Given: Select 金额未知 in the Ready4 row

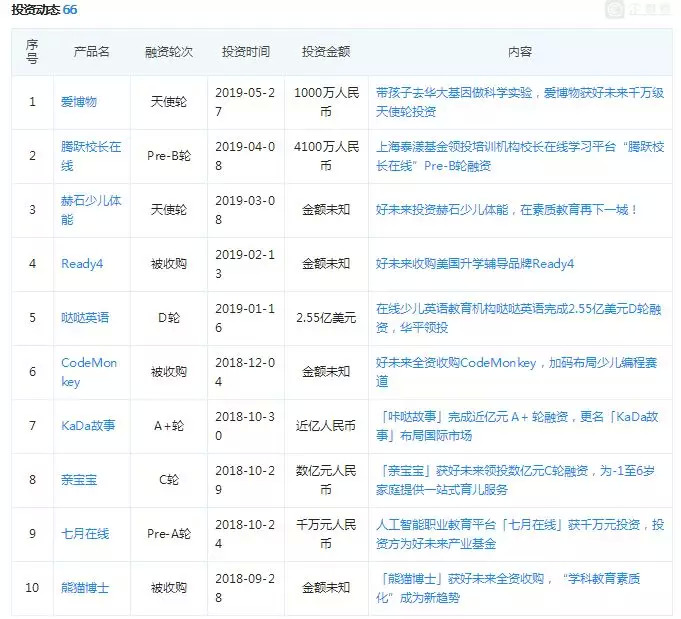Looking at the screenshot, I should (326, 264).
